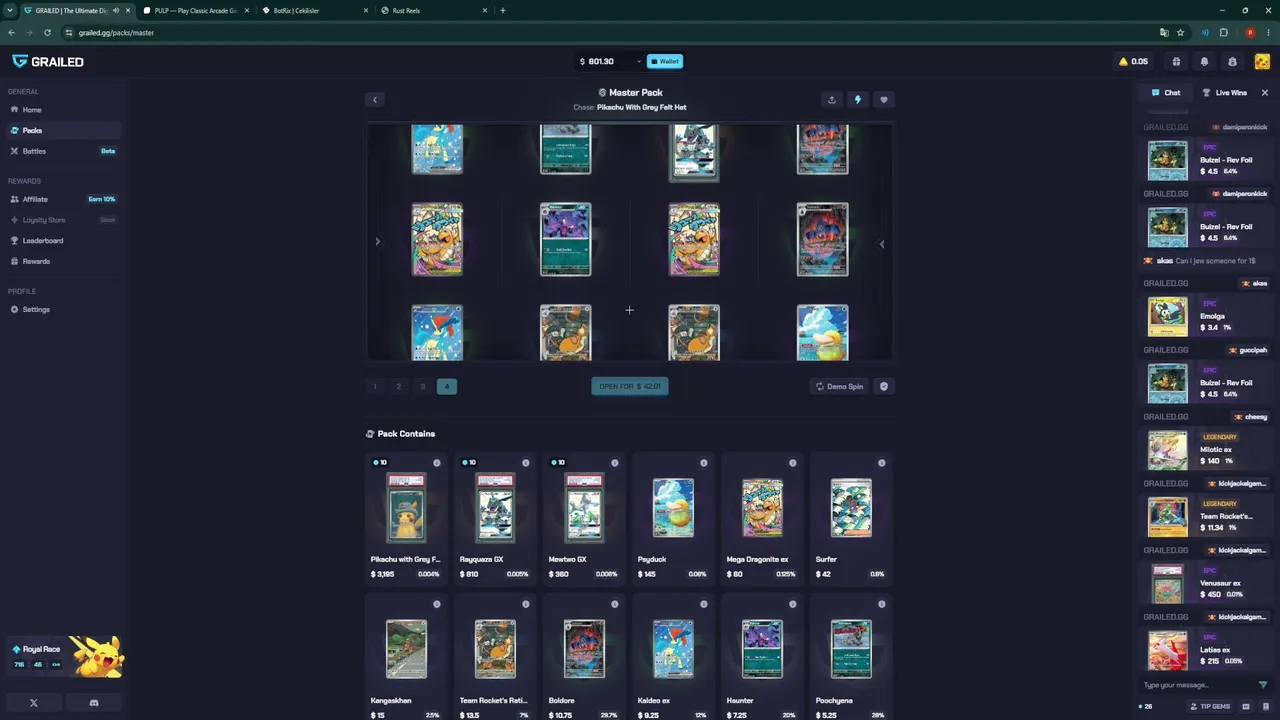Open the gift rewards icon in header
1280x720 pixels.
pos(1176,62)
